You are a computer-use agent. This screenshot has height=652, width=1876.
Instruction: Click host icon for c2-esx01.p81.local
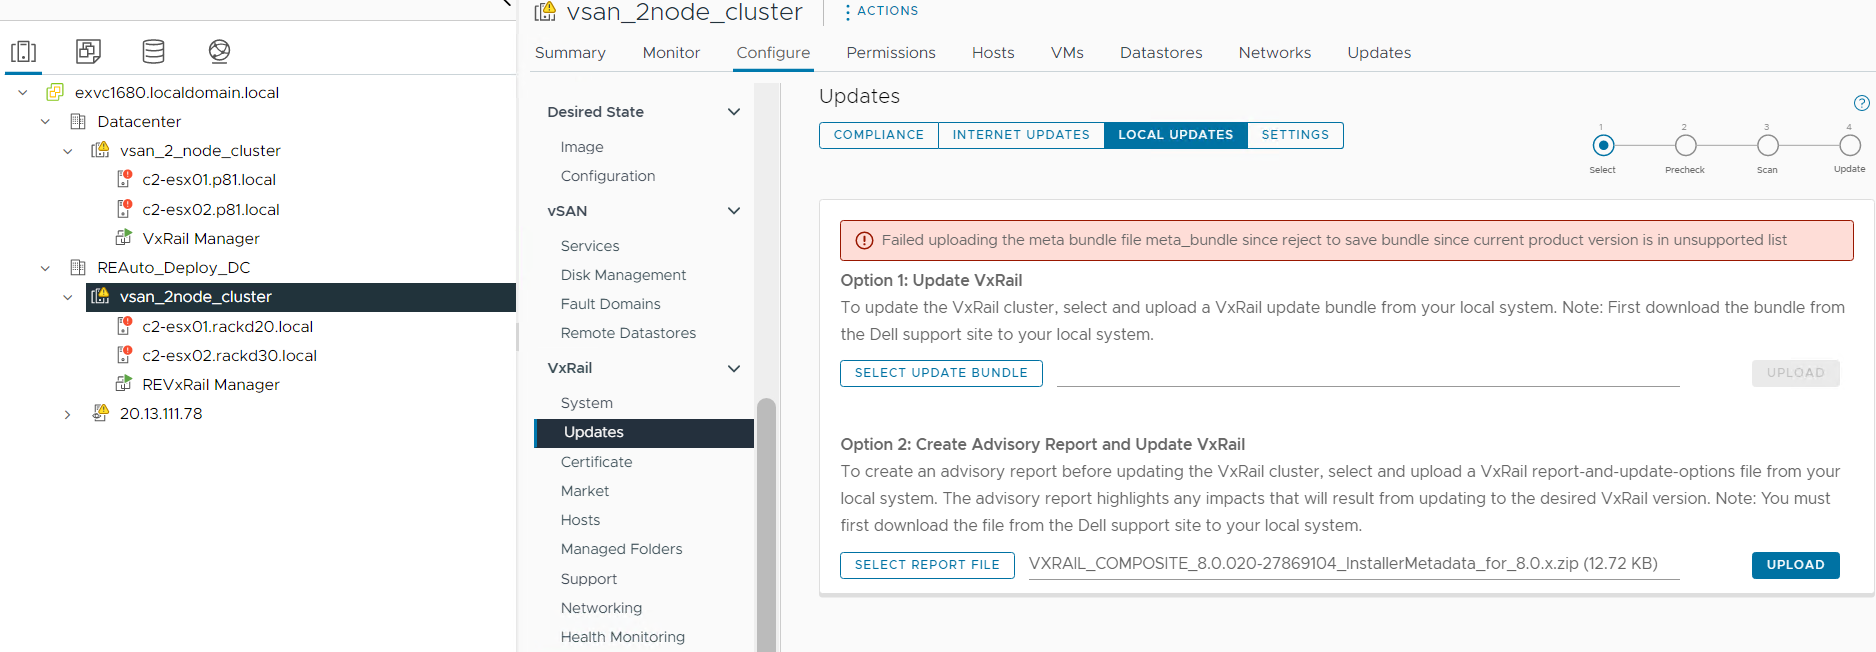pyautogui.click(x=124, y=179)
